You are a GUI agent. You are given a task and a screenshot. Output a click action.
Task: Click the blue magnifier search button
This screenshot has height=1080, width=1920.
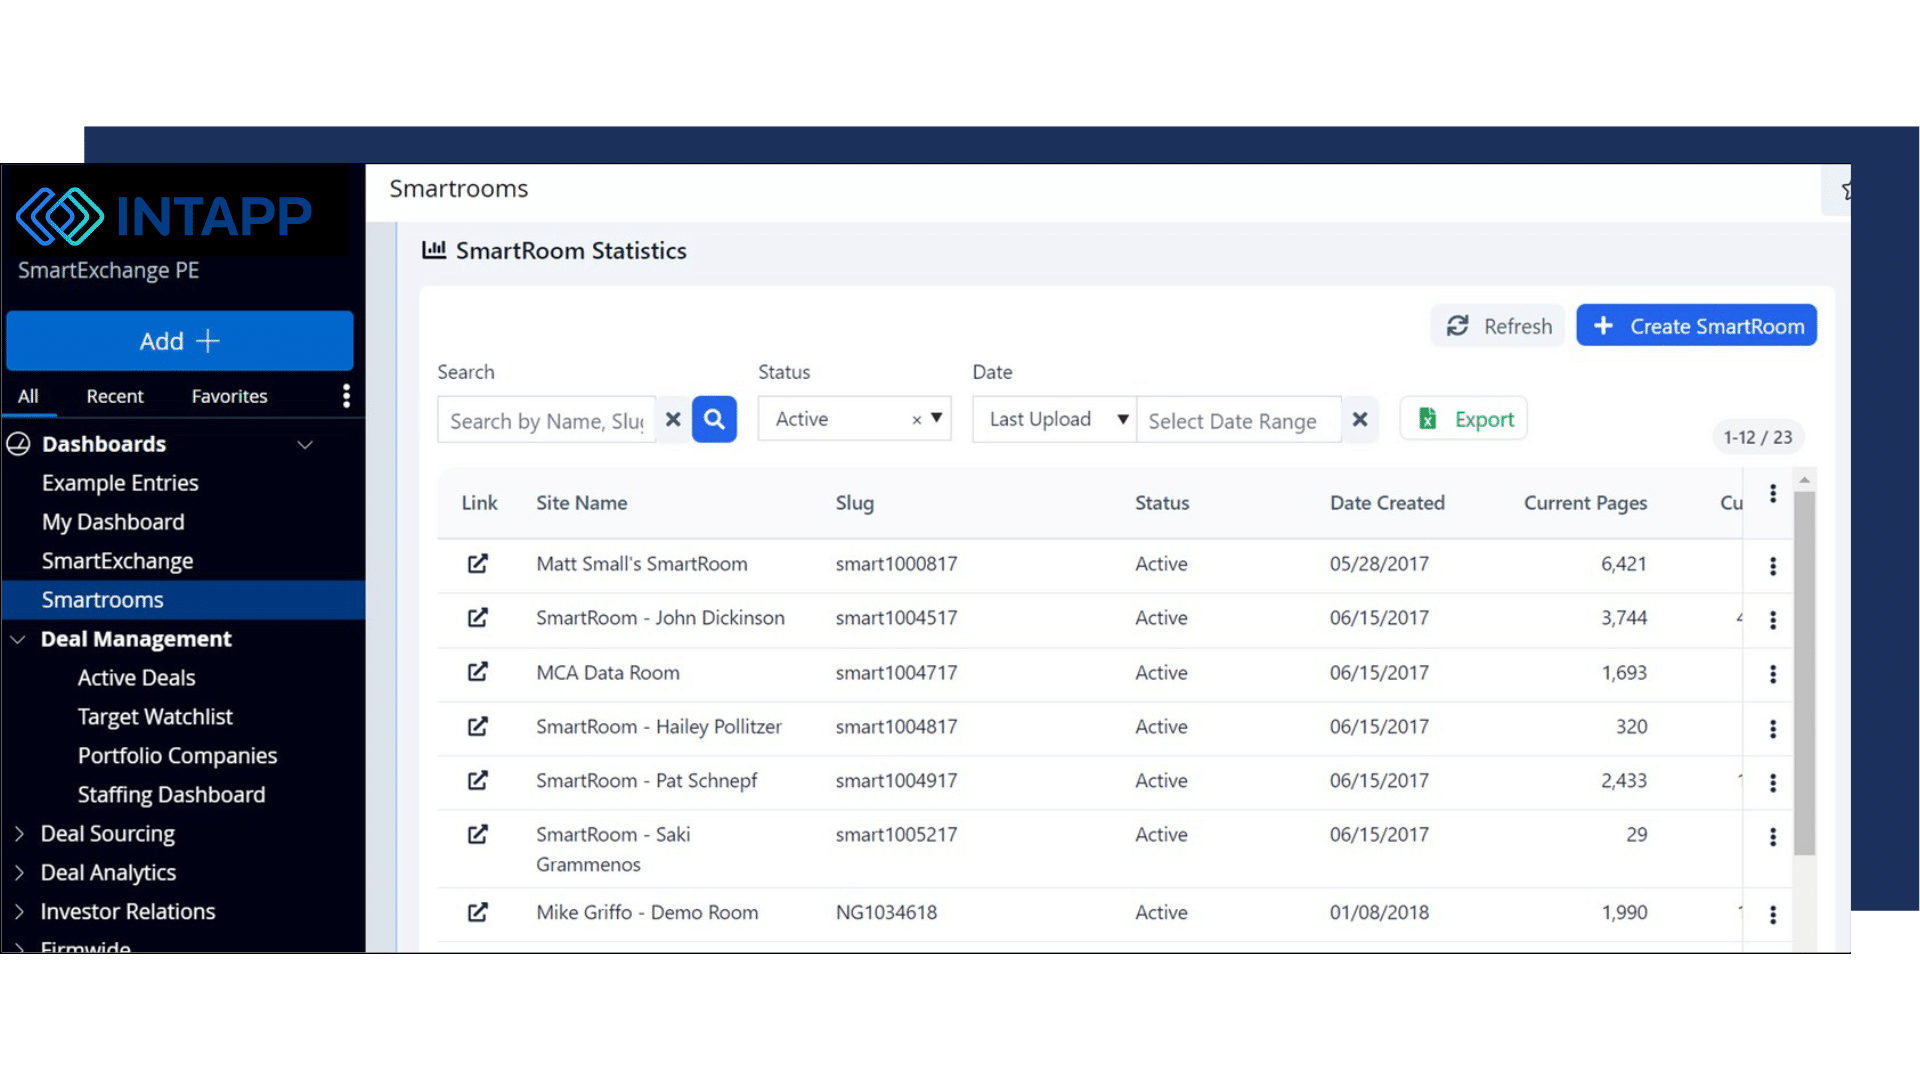pos(714,419)
